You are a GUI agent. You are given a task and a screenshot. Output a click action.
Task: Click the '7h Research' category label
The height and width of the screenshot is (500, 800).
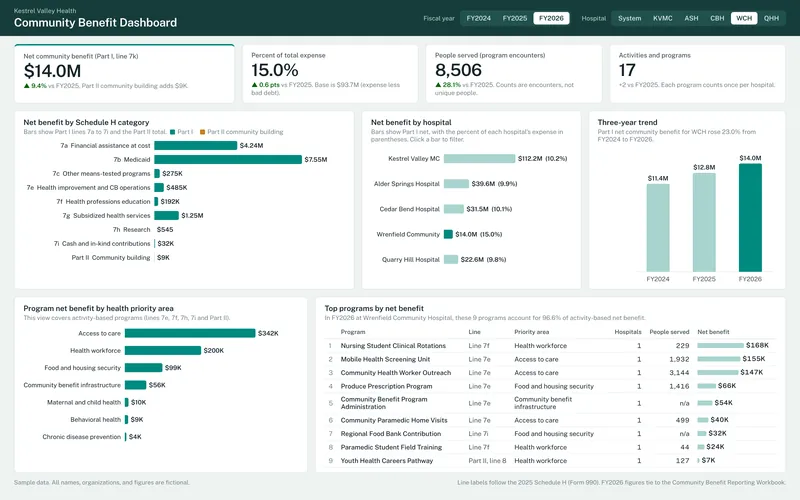point(132,230)
